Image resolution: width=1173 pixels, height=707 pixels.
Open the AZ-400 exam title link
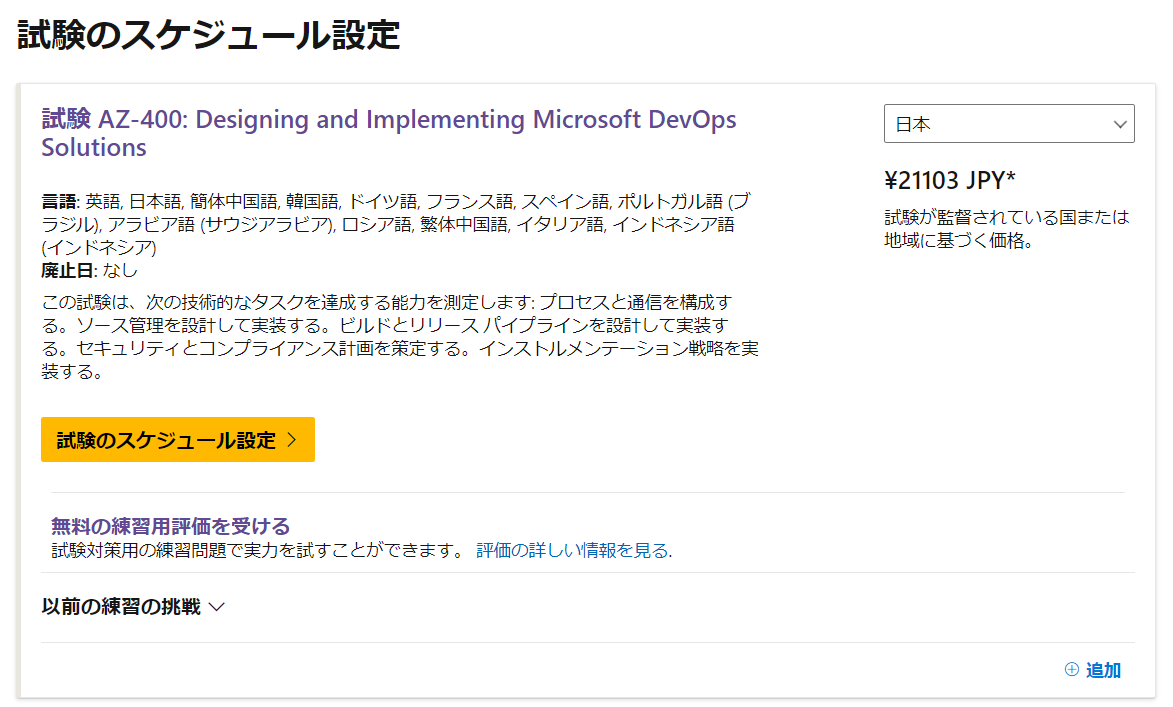point(388,133)
